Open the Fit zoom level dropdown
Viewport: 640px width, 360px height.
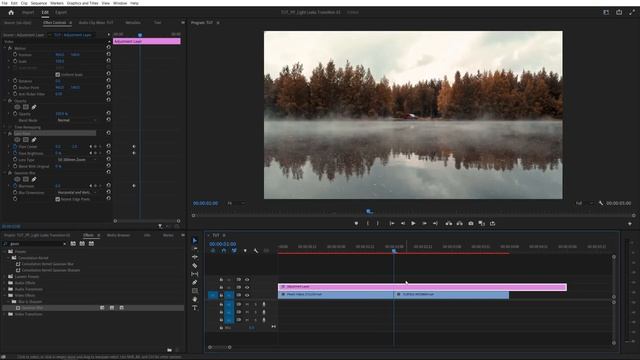click(x=236, y=203)
